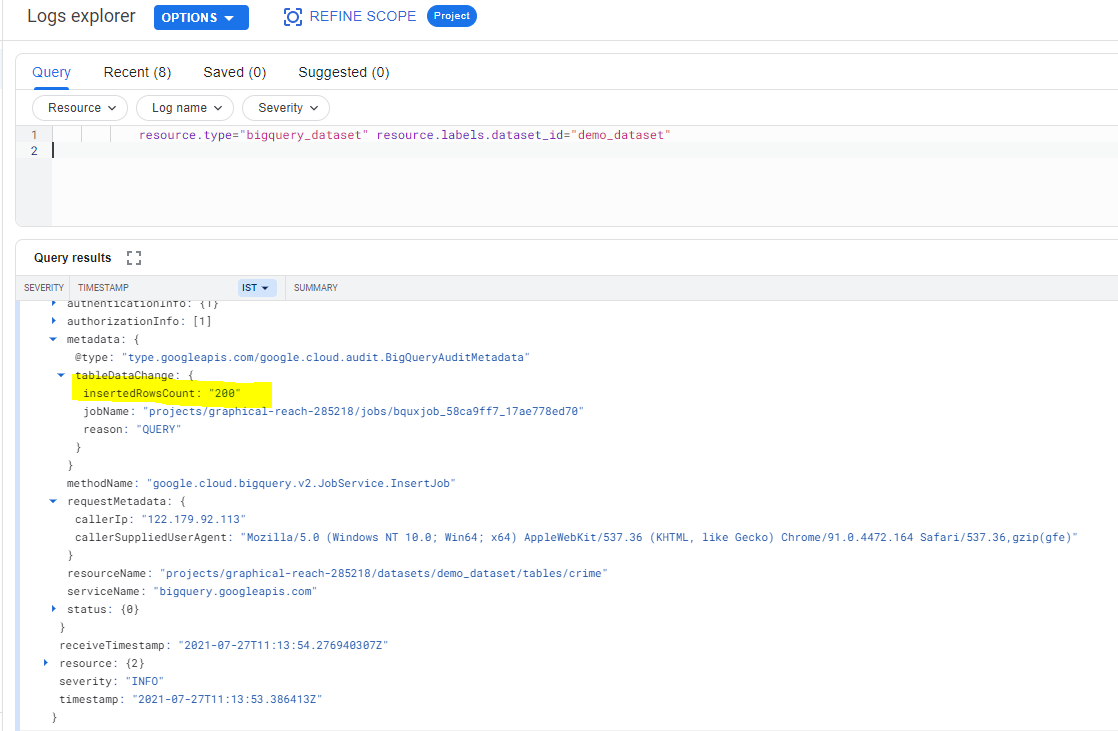The image size is (1118, 731).
Task: Switch to the Recent (8) tab
Action: click(x=137, y=72)
